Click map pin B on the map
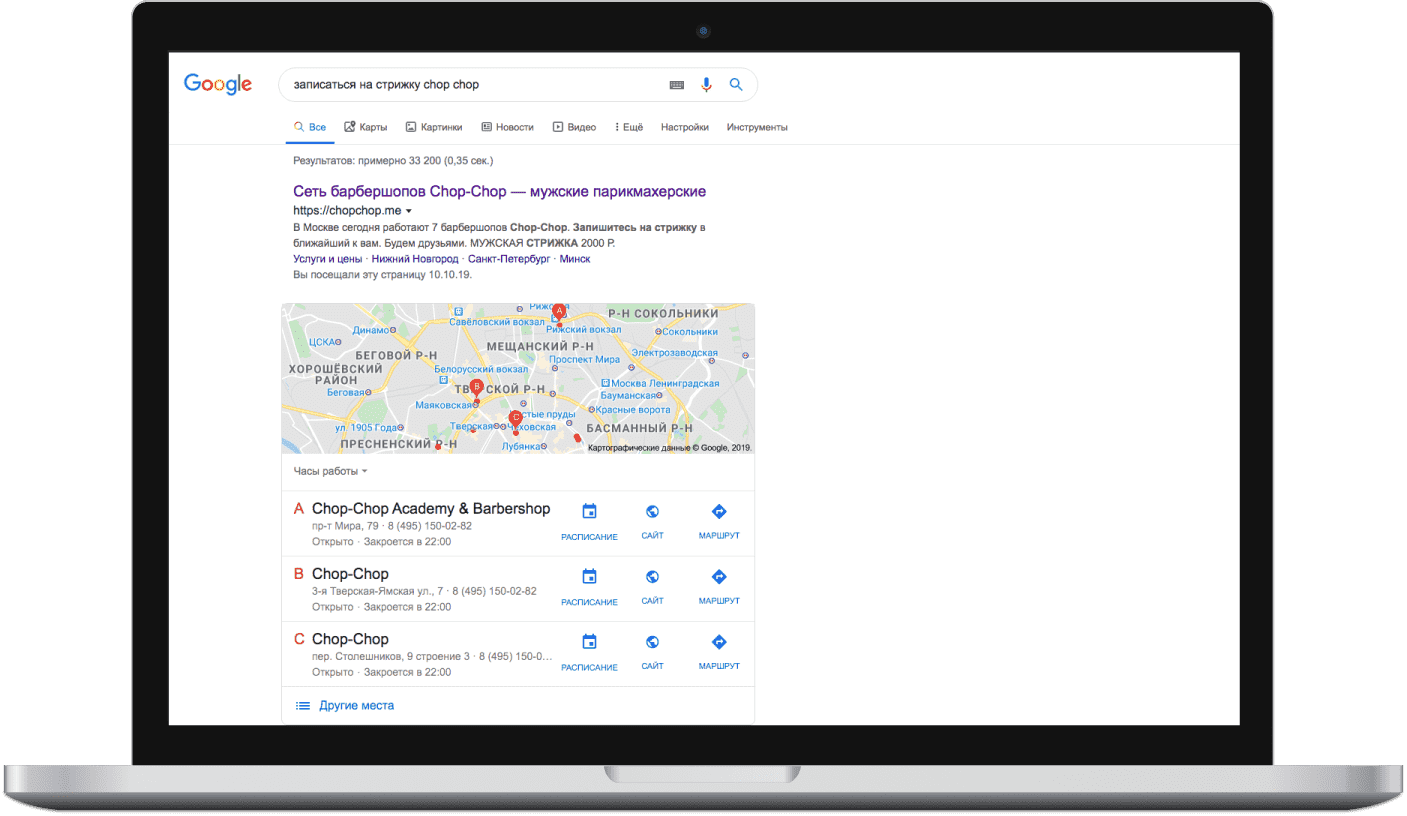Screen dimensions: 1407x816 point(476,387)
